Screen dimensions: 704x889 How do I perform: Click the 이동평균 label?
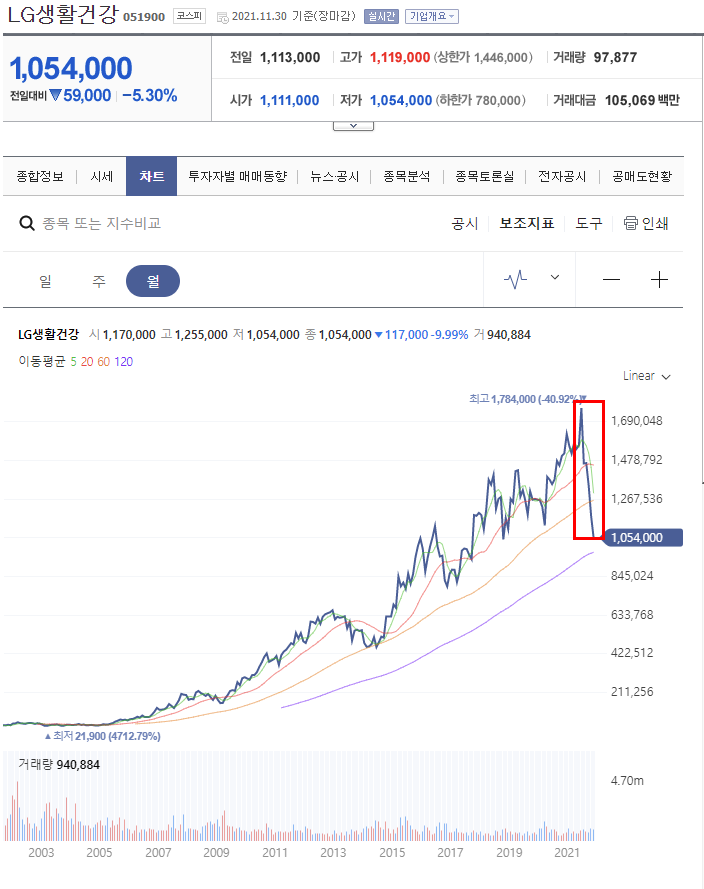42,362
